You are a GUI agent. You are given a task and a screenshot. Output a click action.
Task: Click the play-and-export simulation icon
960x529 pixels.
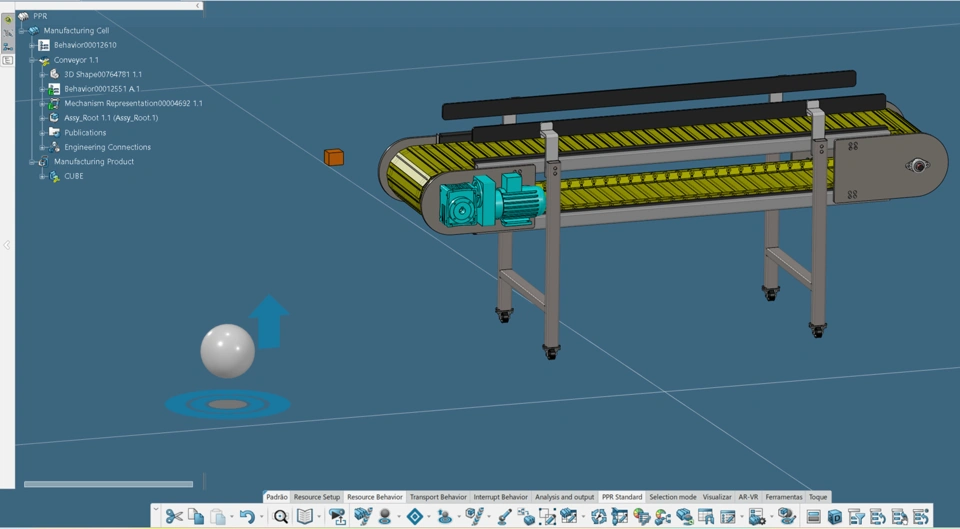click(337, 516)
